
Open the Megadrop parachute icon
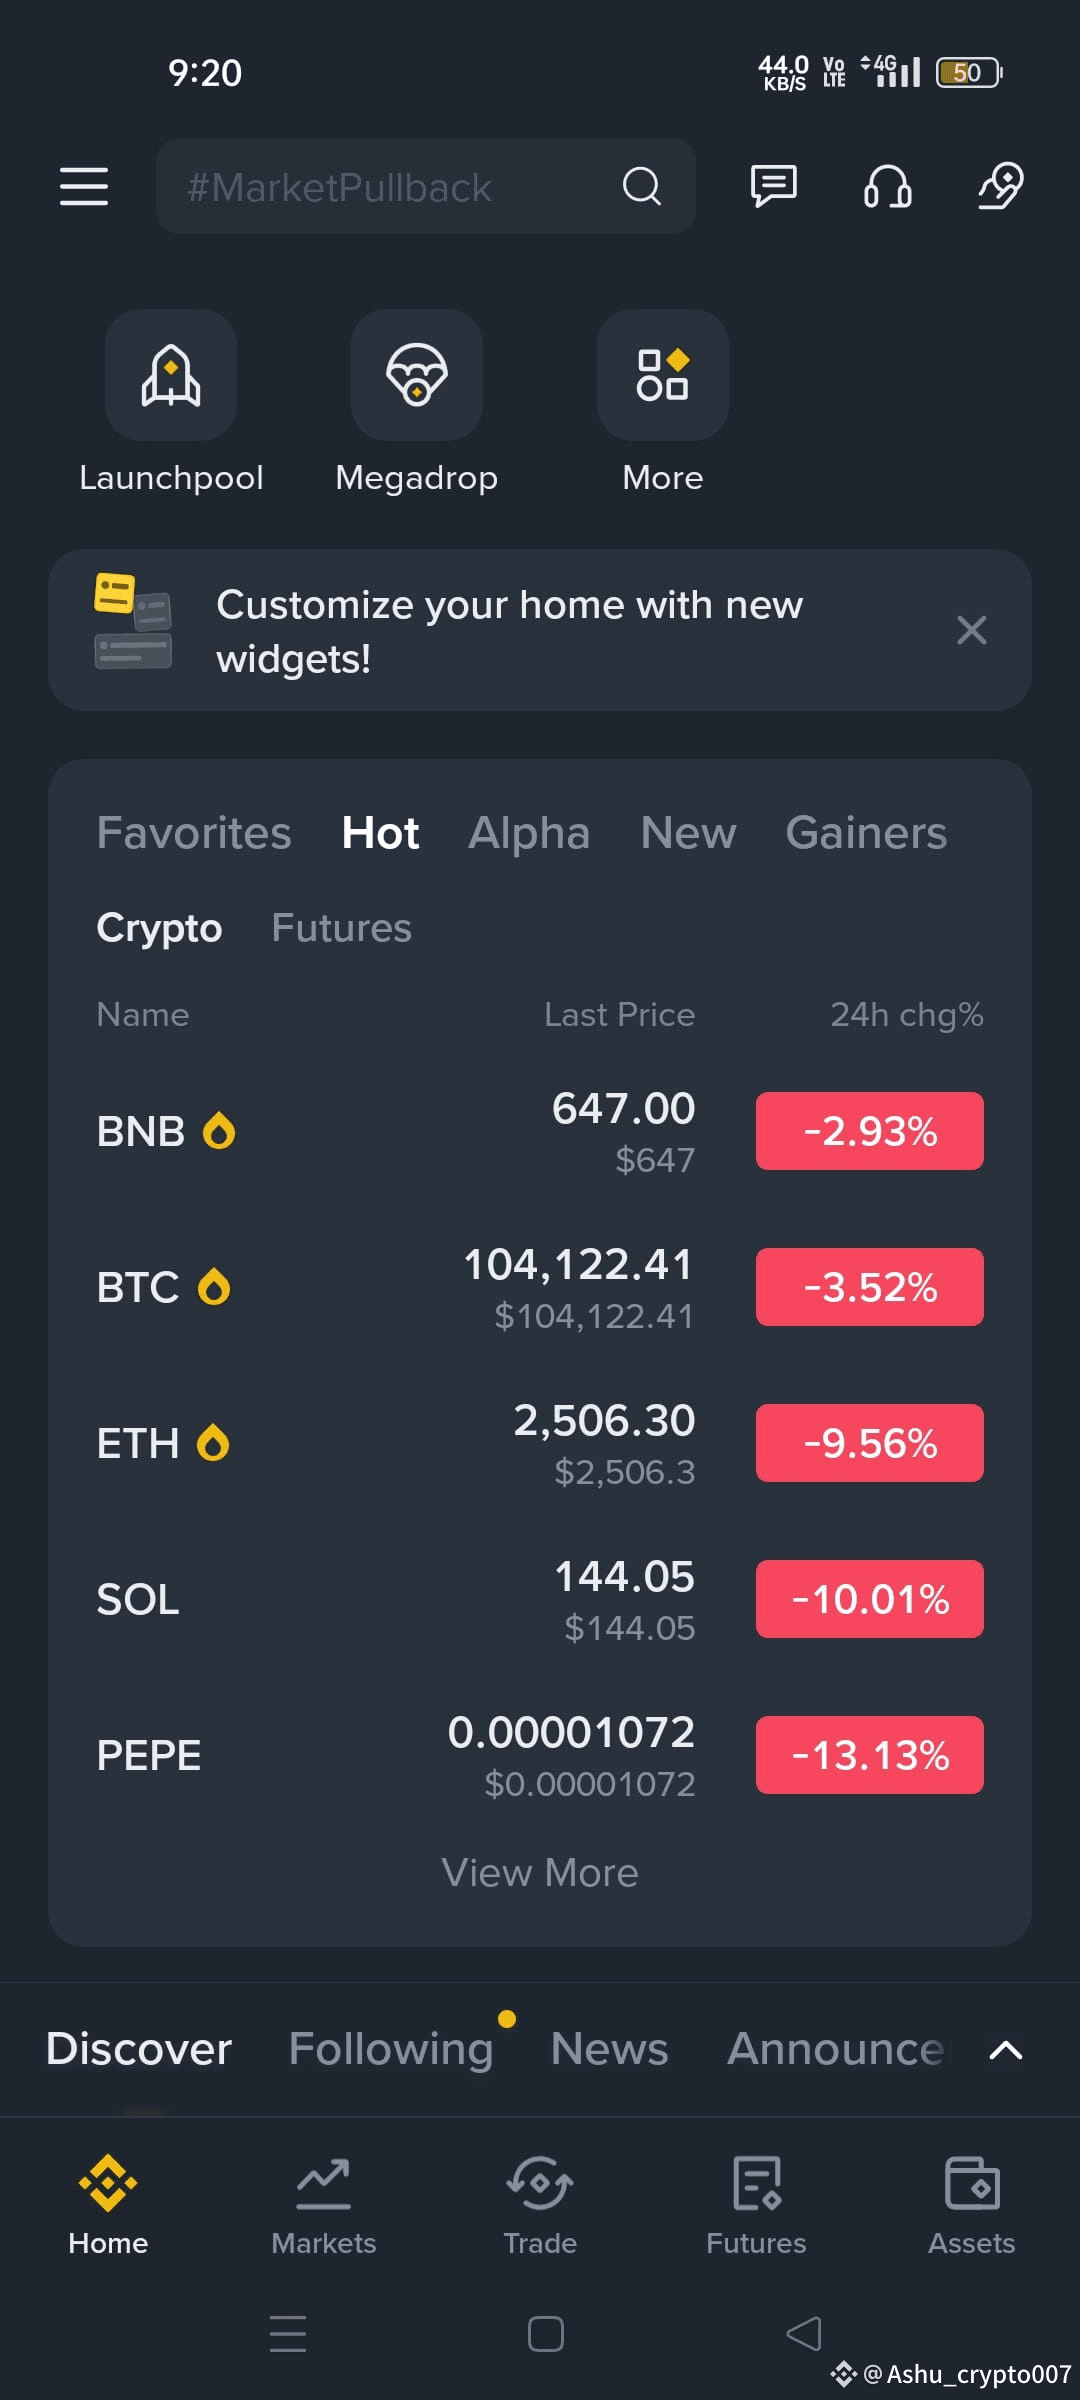click(x=417, y=375)
